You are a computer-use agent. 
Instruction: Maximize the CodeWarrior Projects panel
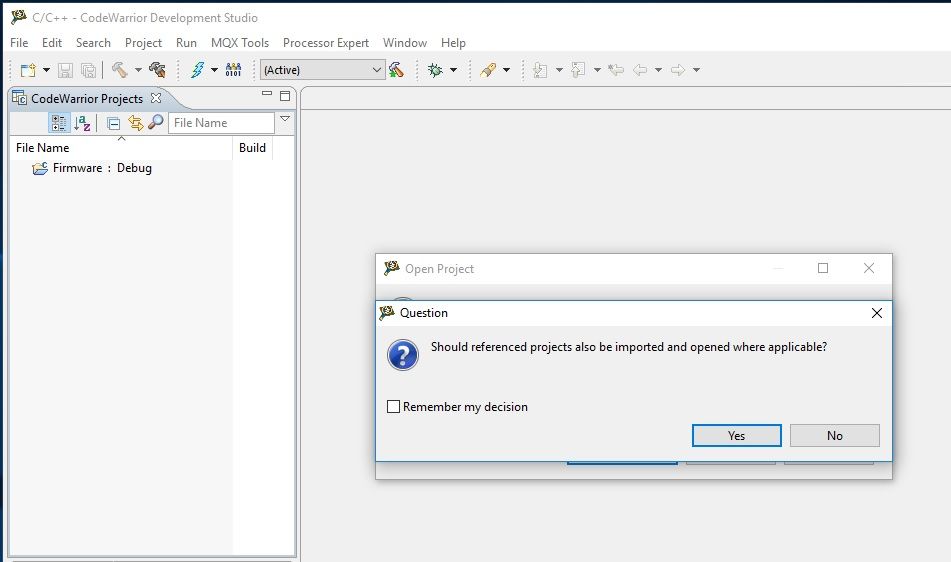[x=285, y=96]
